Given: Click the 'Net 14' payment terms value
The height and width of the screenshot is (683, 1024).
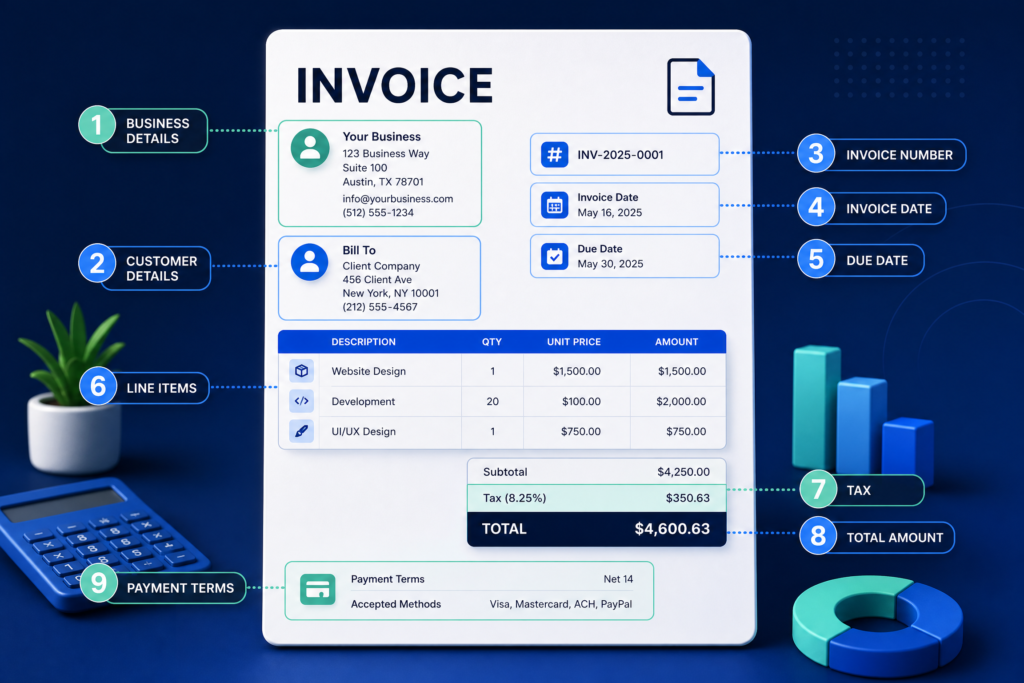Looking at the screenshot, I should point(618,579).
